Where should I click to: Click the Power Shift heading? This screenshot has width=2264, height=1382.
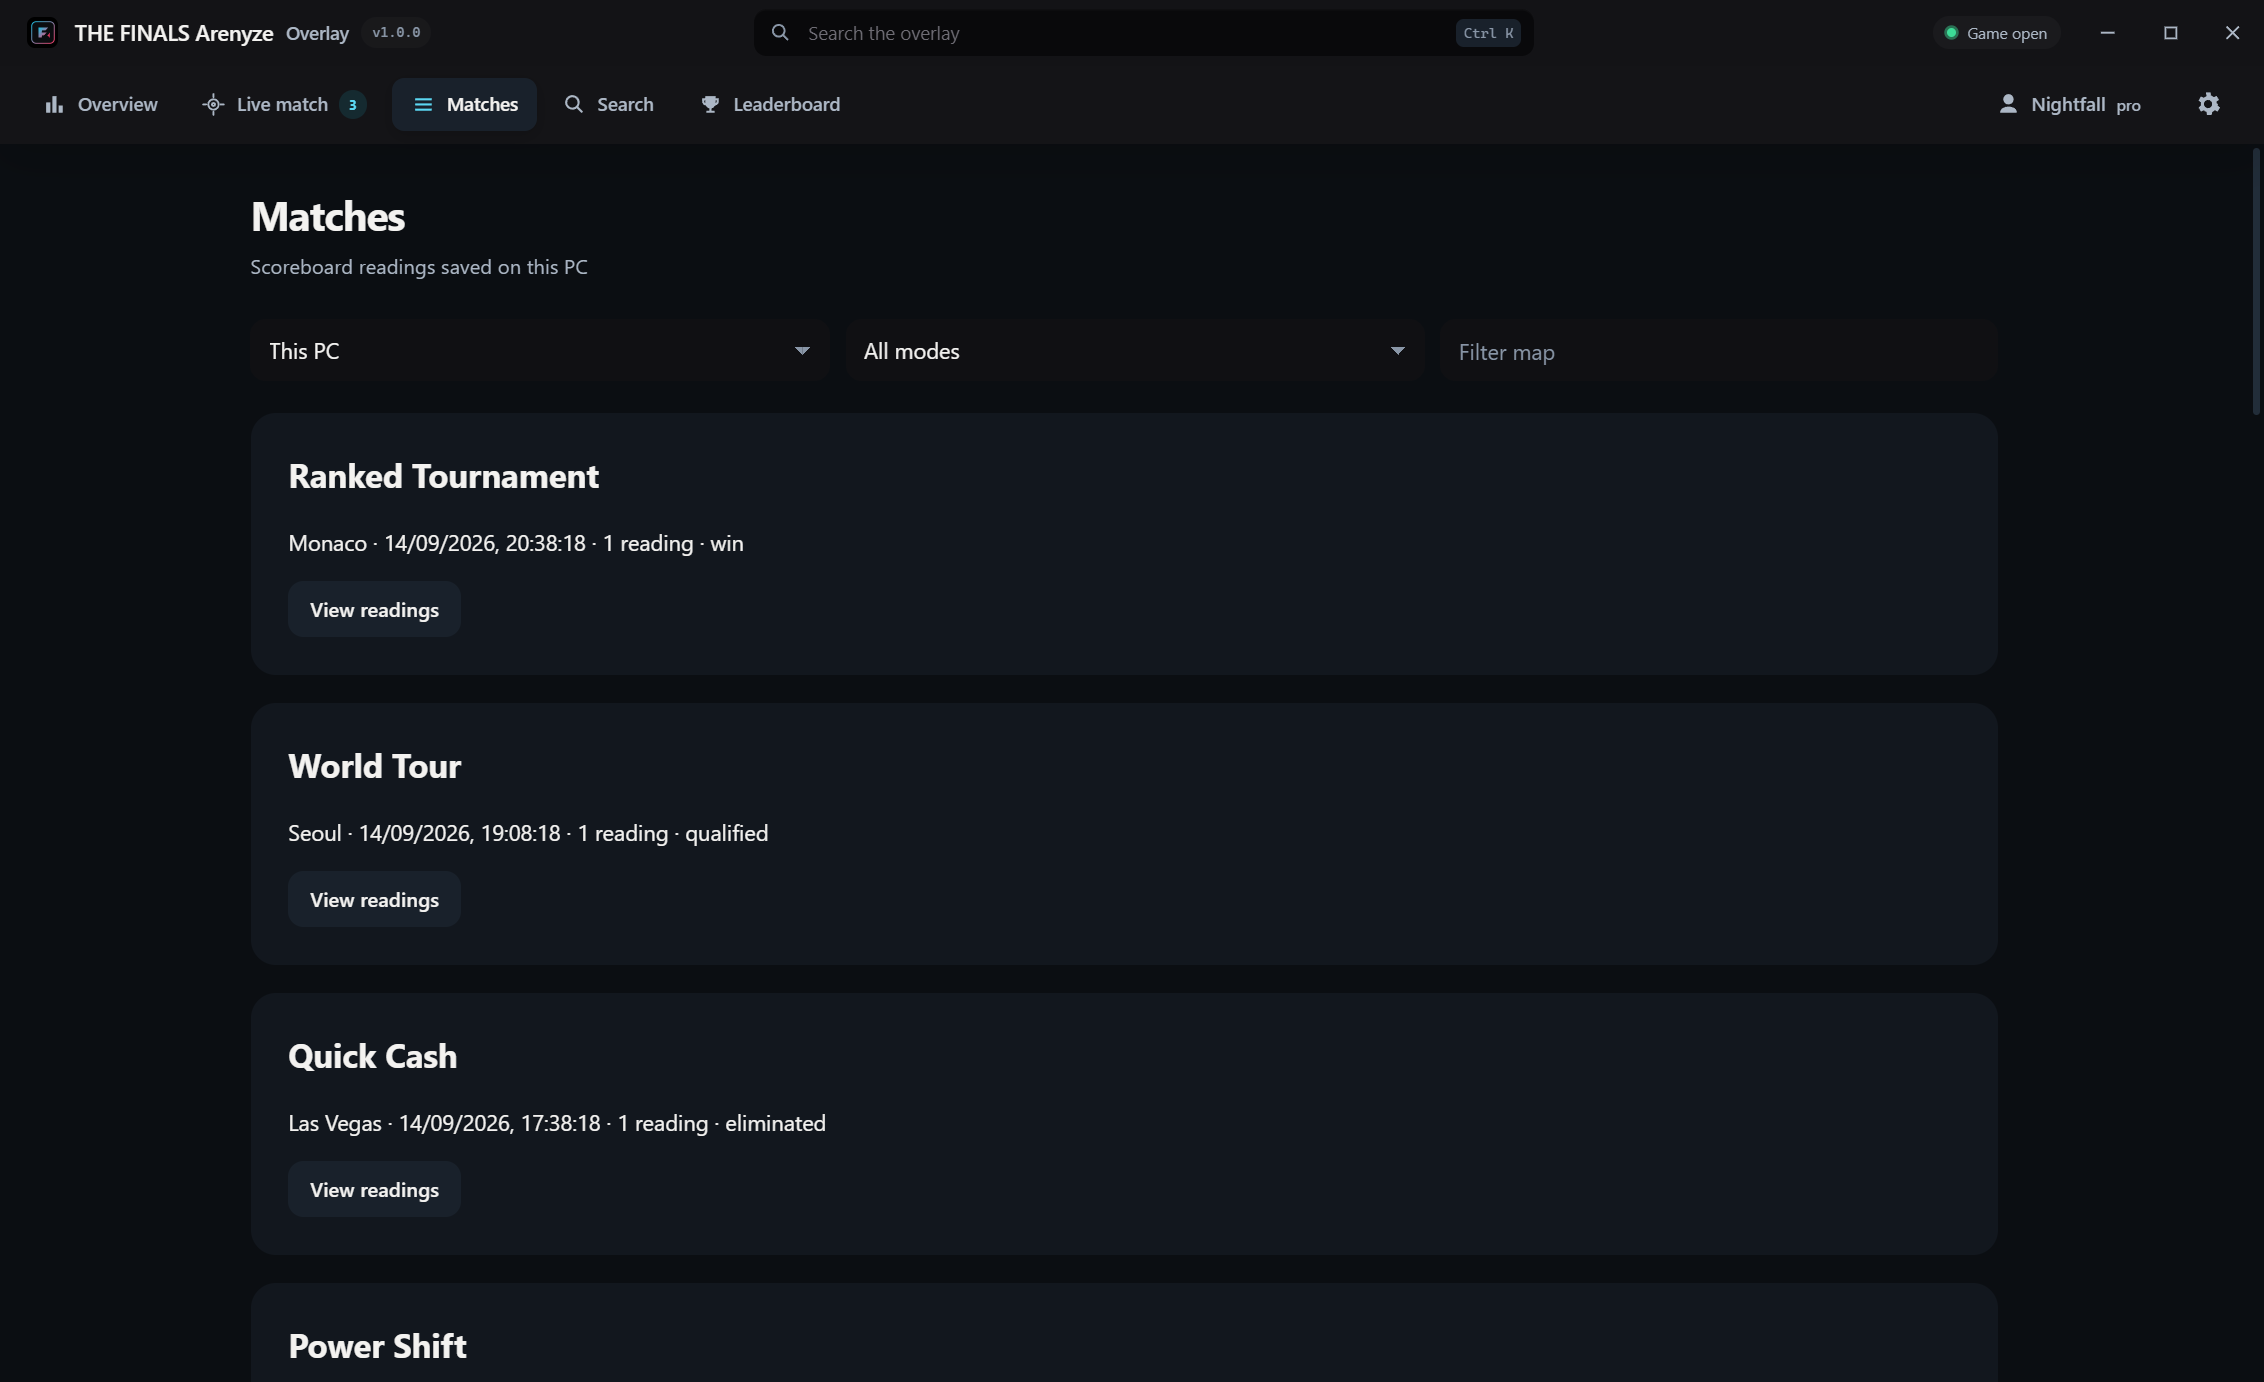377,1346
